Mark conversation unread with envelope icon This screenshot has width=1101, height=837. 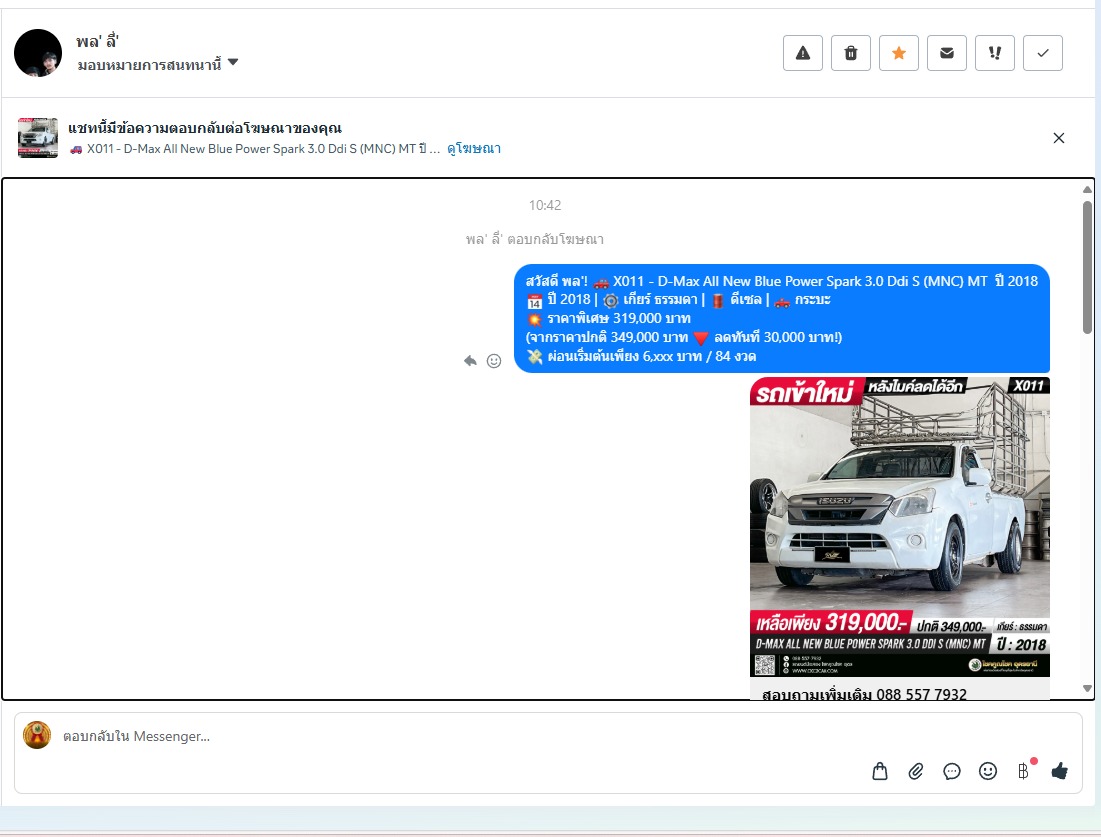(x=947, y=53)
